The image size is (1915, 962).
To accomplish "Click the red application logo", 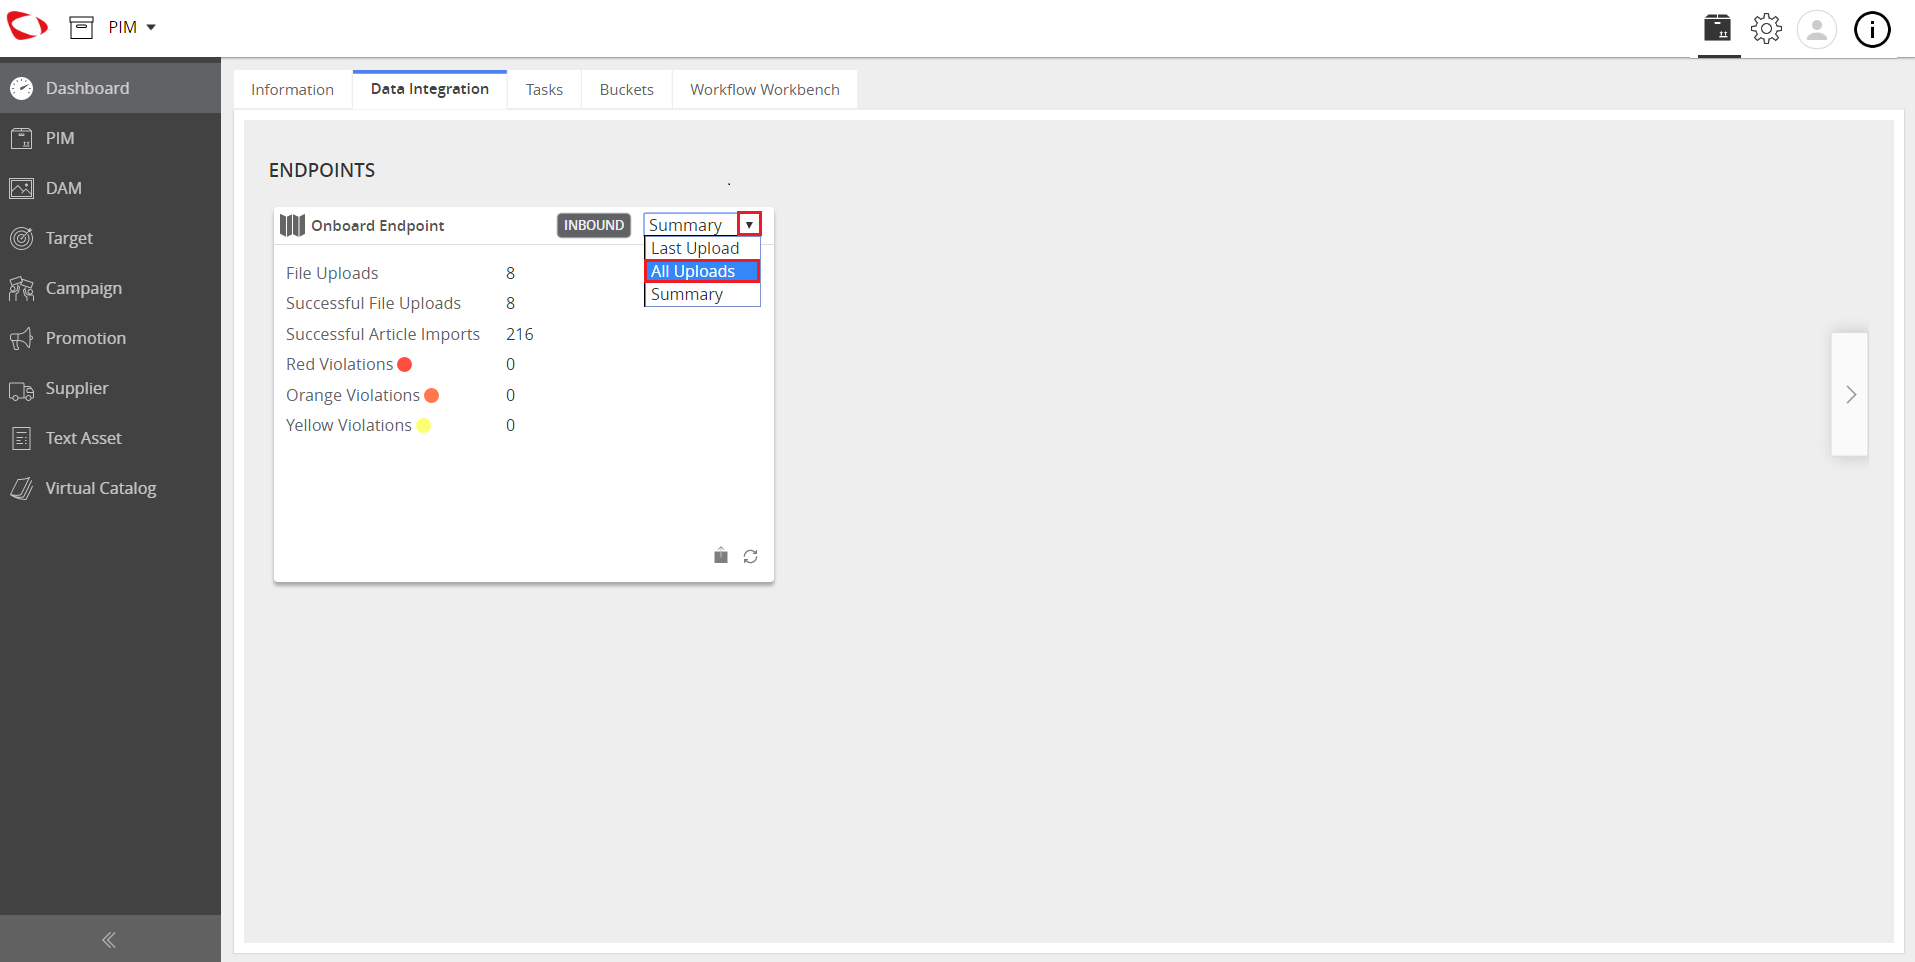I will tap(27, 26).
